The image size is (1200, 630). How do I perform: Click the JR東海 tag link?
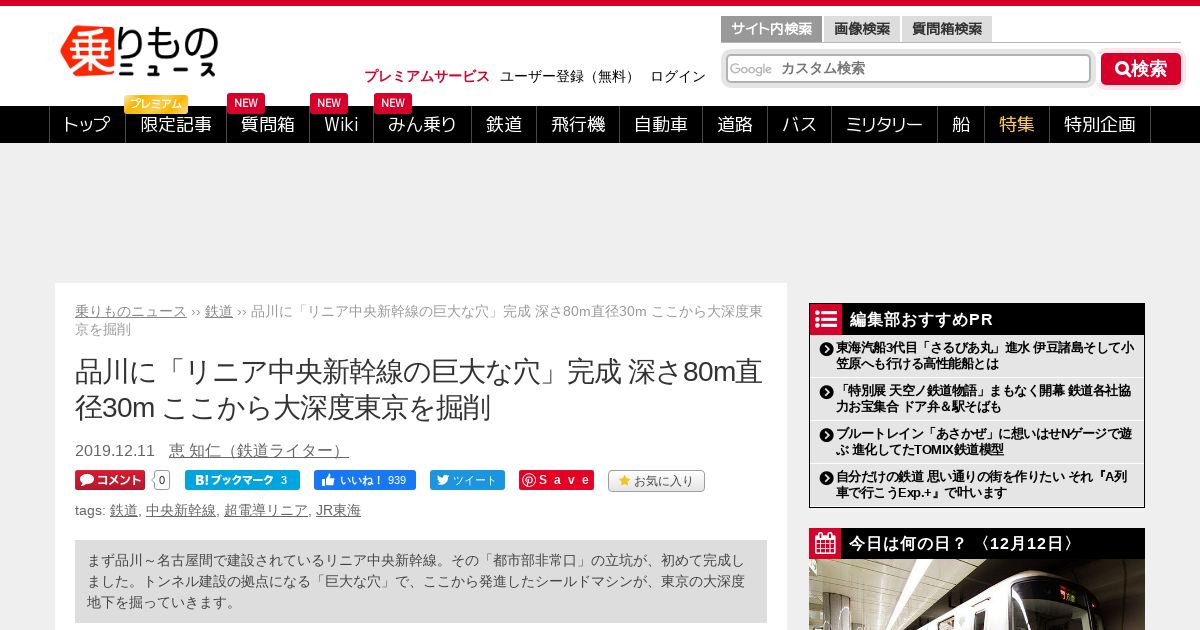pyautogui.click(x=338, y=510)
